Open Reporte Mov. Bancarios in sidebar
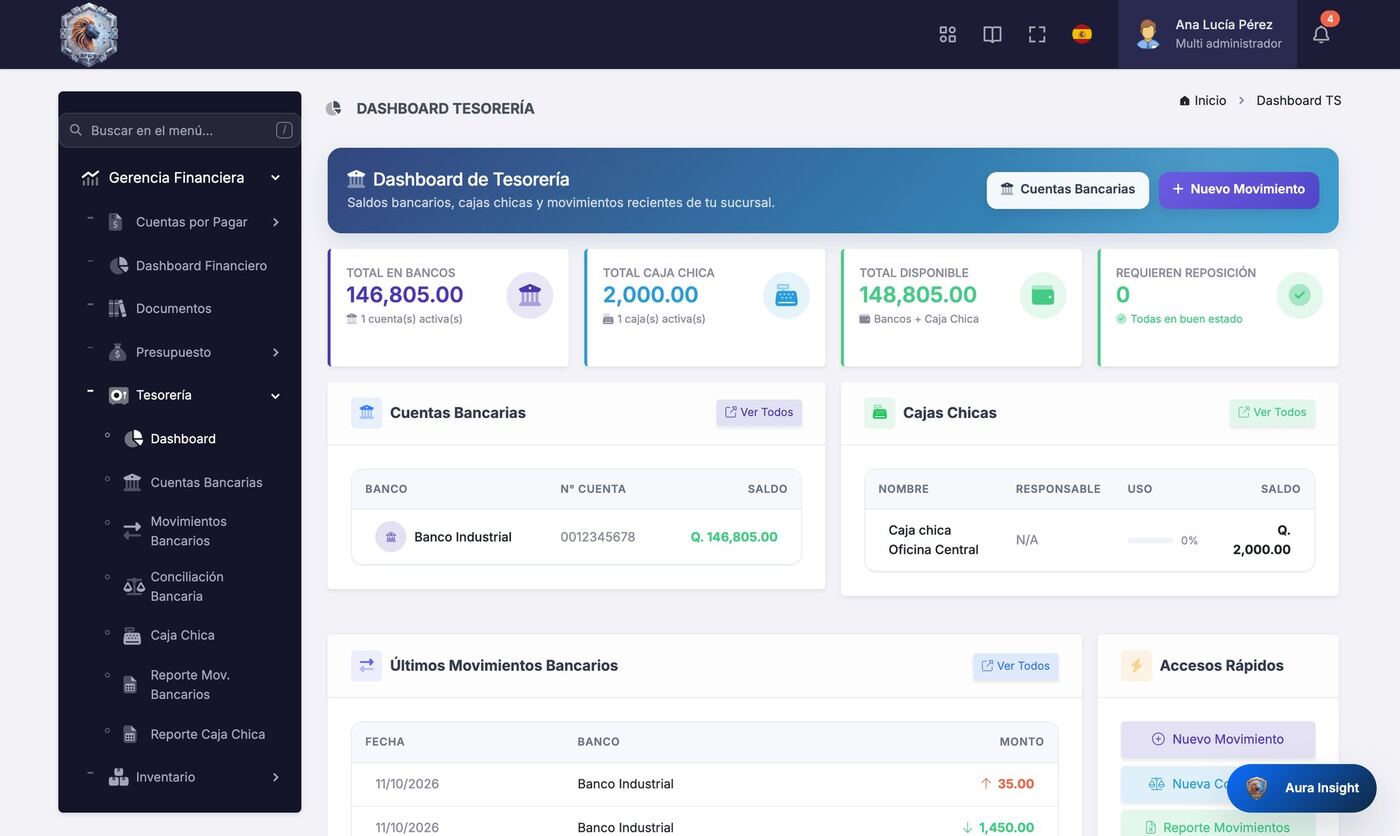The width and height of the screenshot is (1400, 836). click(x=190, y=684)
